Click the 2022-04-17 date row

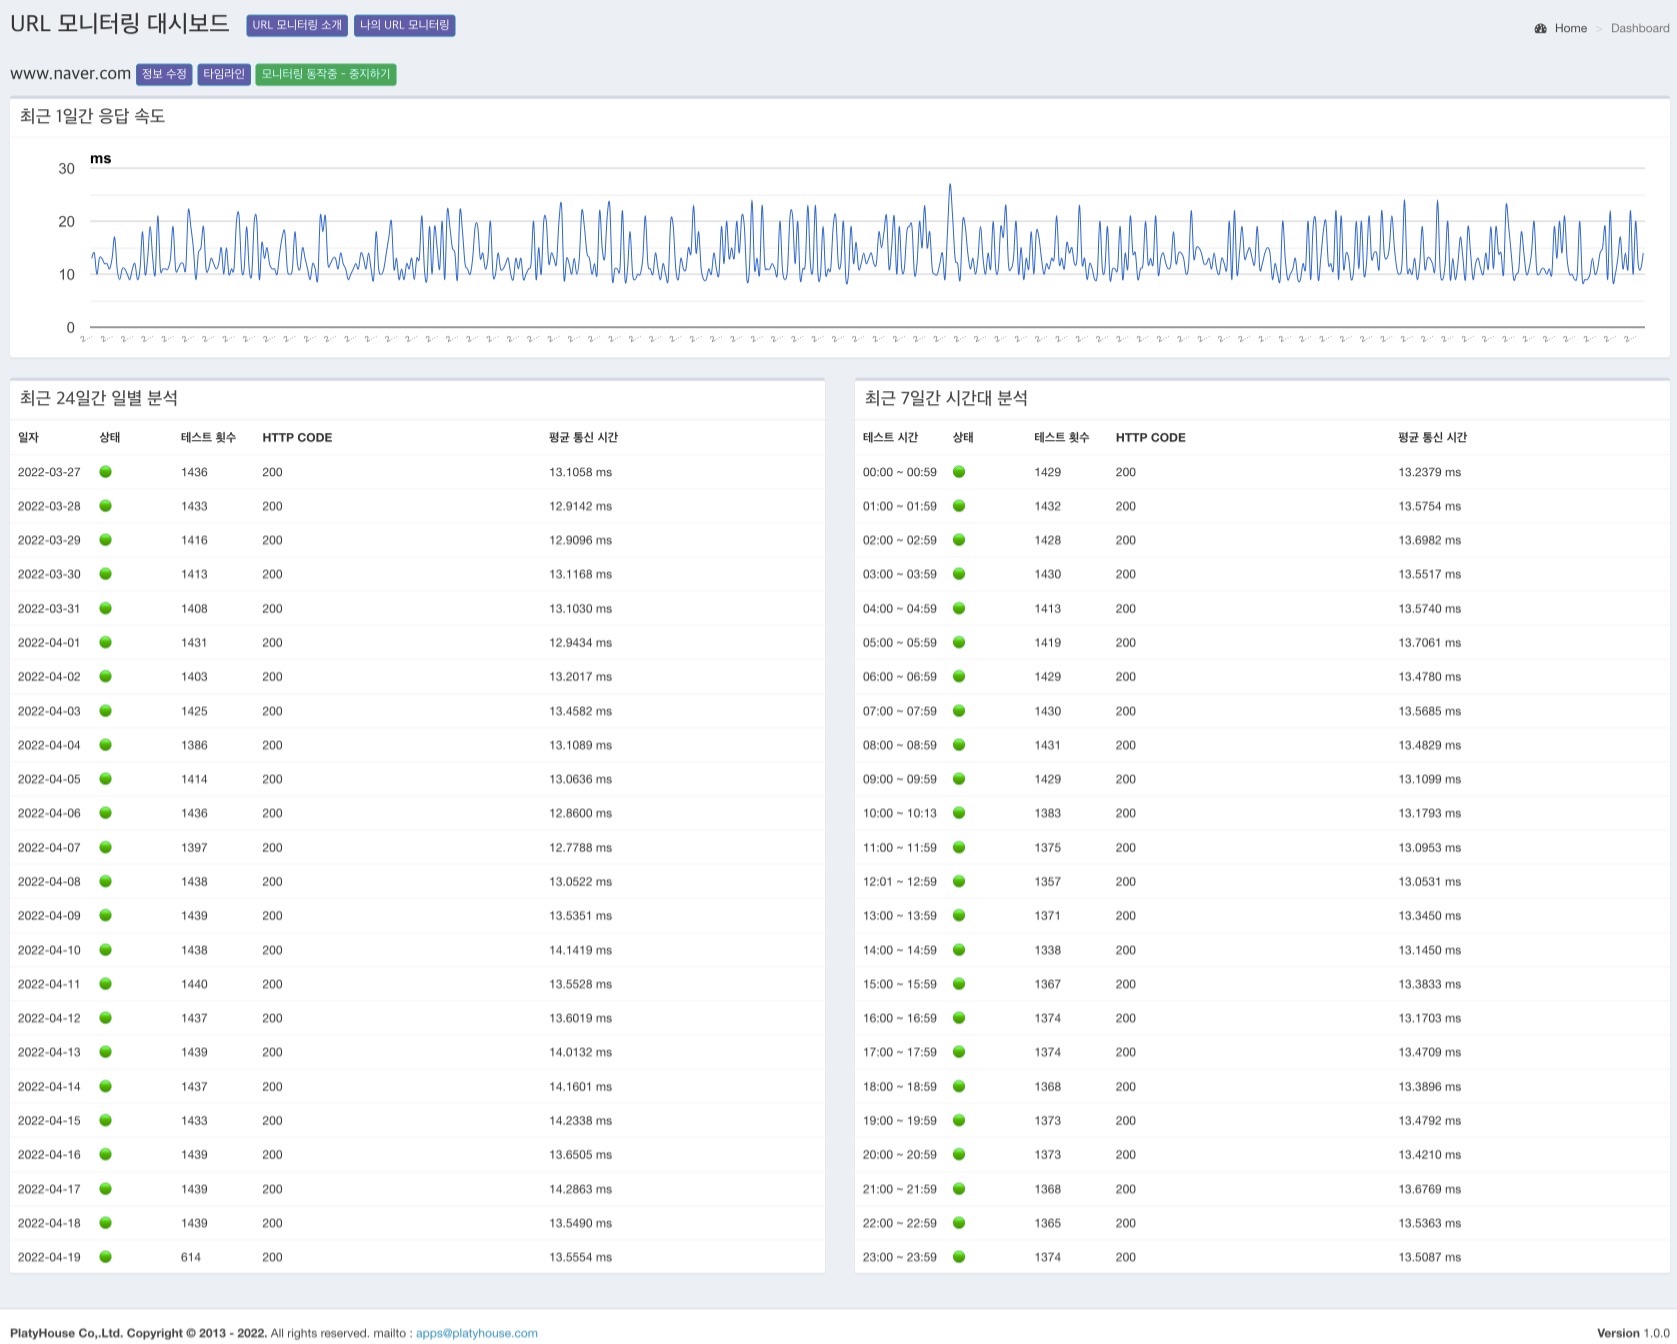tap(49, 1189)
